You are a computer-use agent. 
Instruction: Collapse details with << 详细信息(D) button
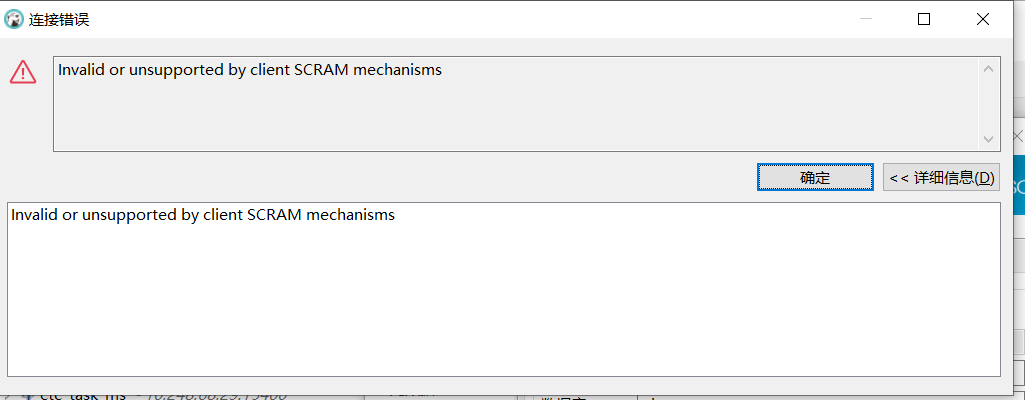pyautogui.click(x=941, y=178)
